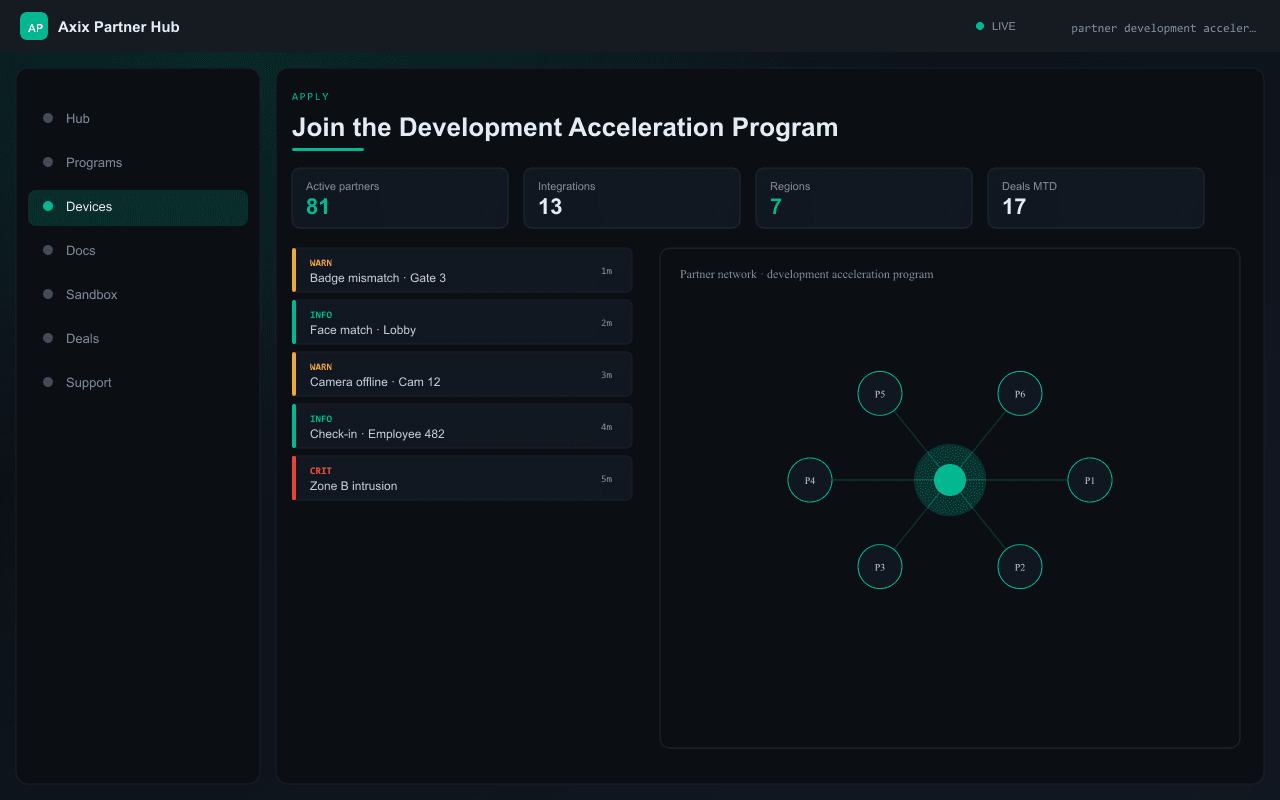Open the Zone B intrusion alert
Screen dimensions: 1280x800
(462, 478)
